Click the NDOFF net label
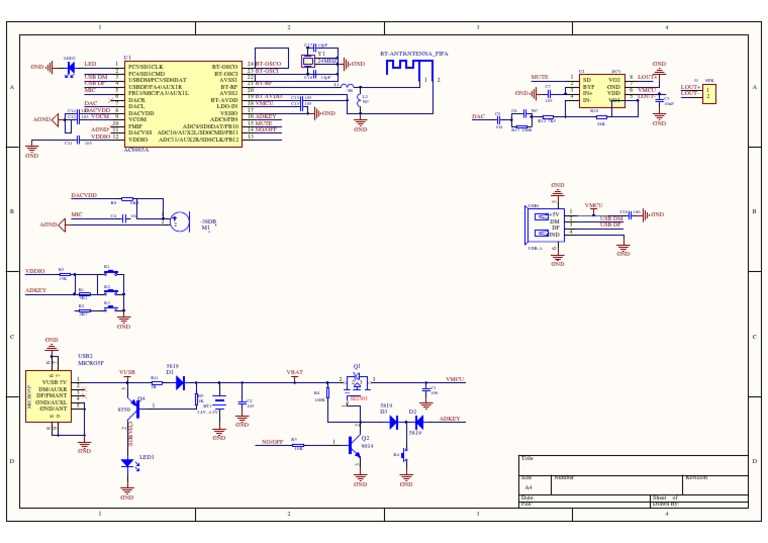This screenshot has width=768, height=543. click(x=272, y=442)
